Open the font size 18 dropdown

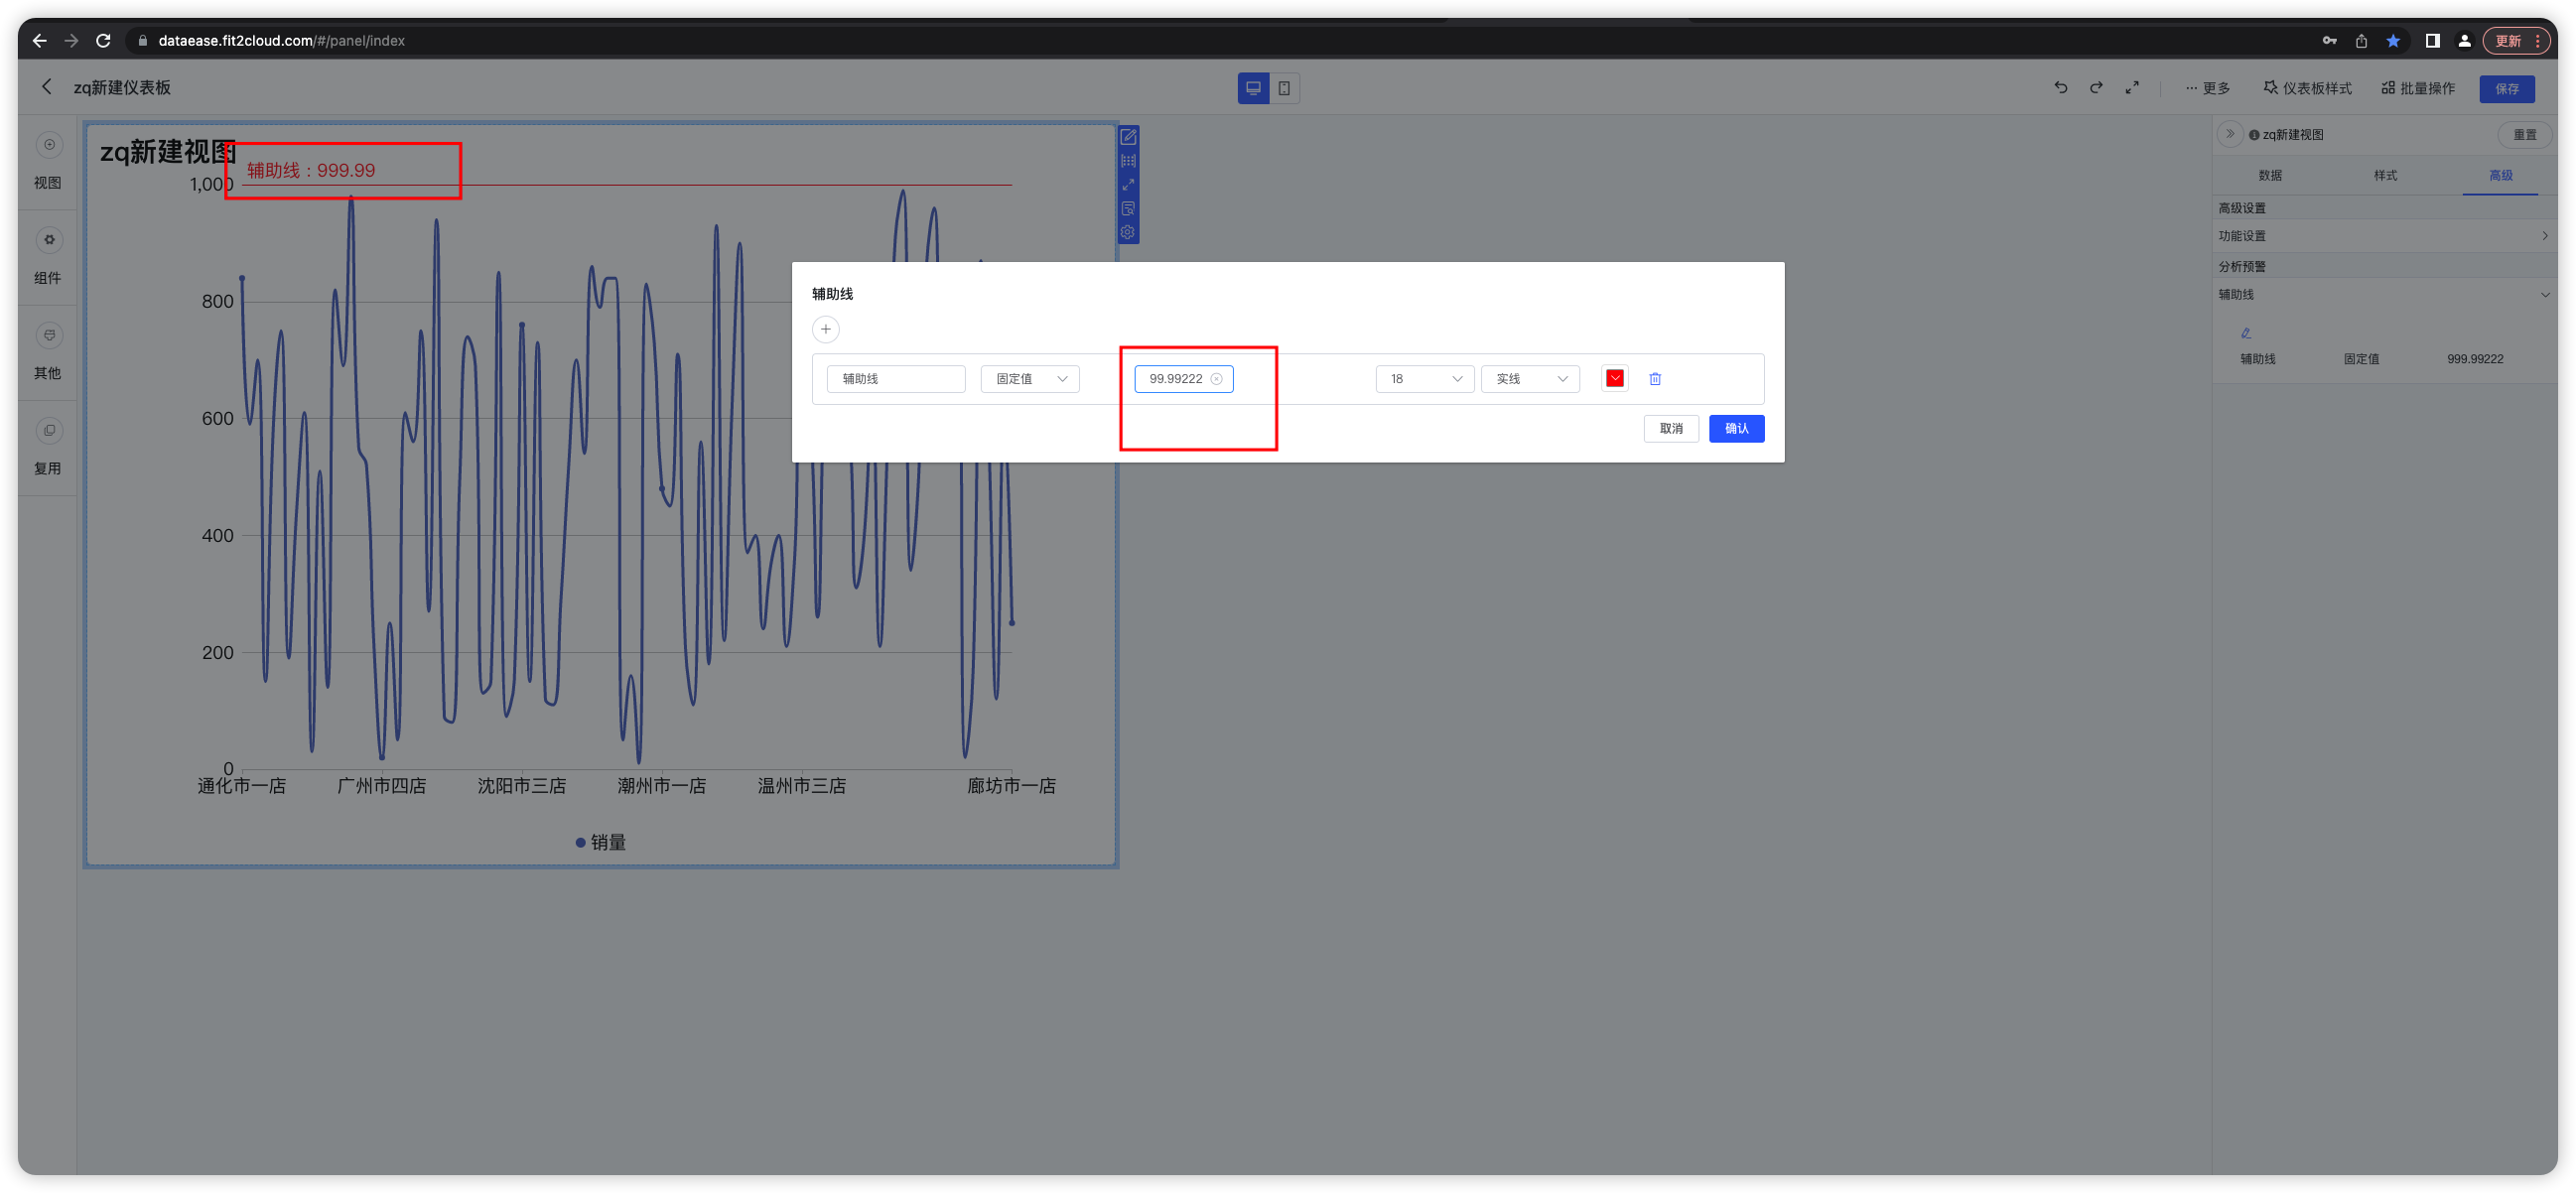(1424, 378)
